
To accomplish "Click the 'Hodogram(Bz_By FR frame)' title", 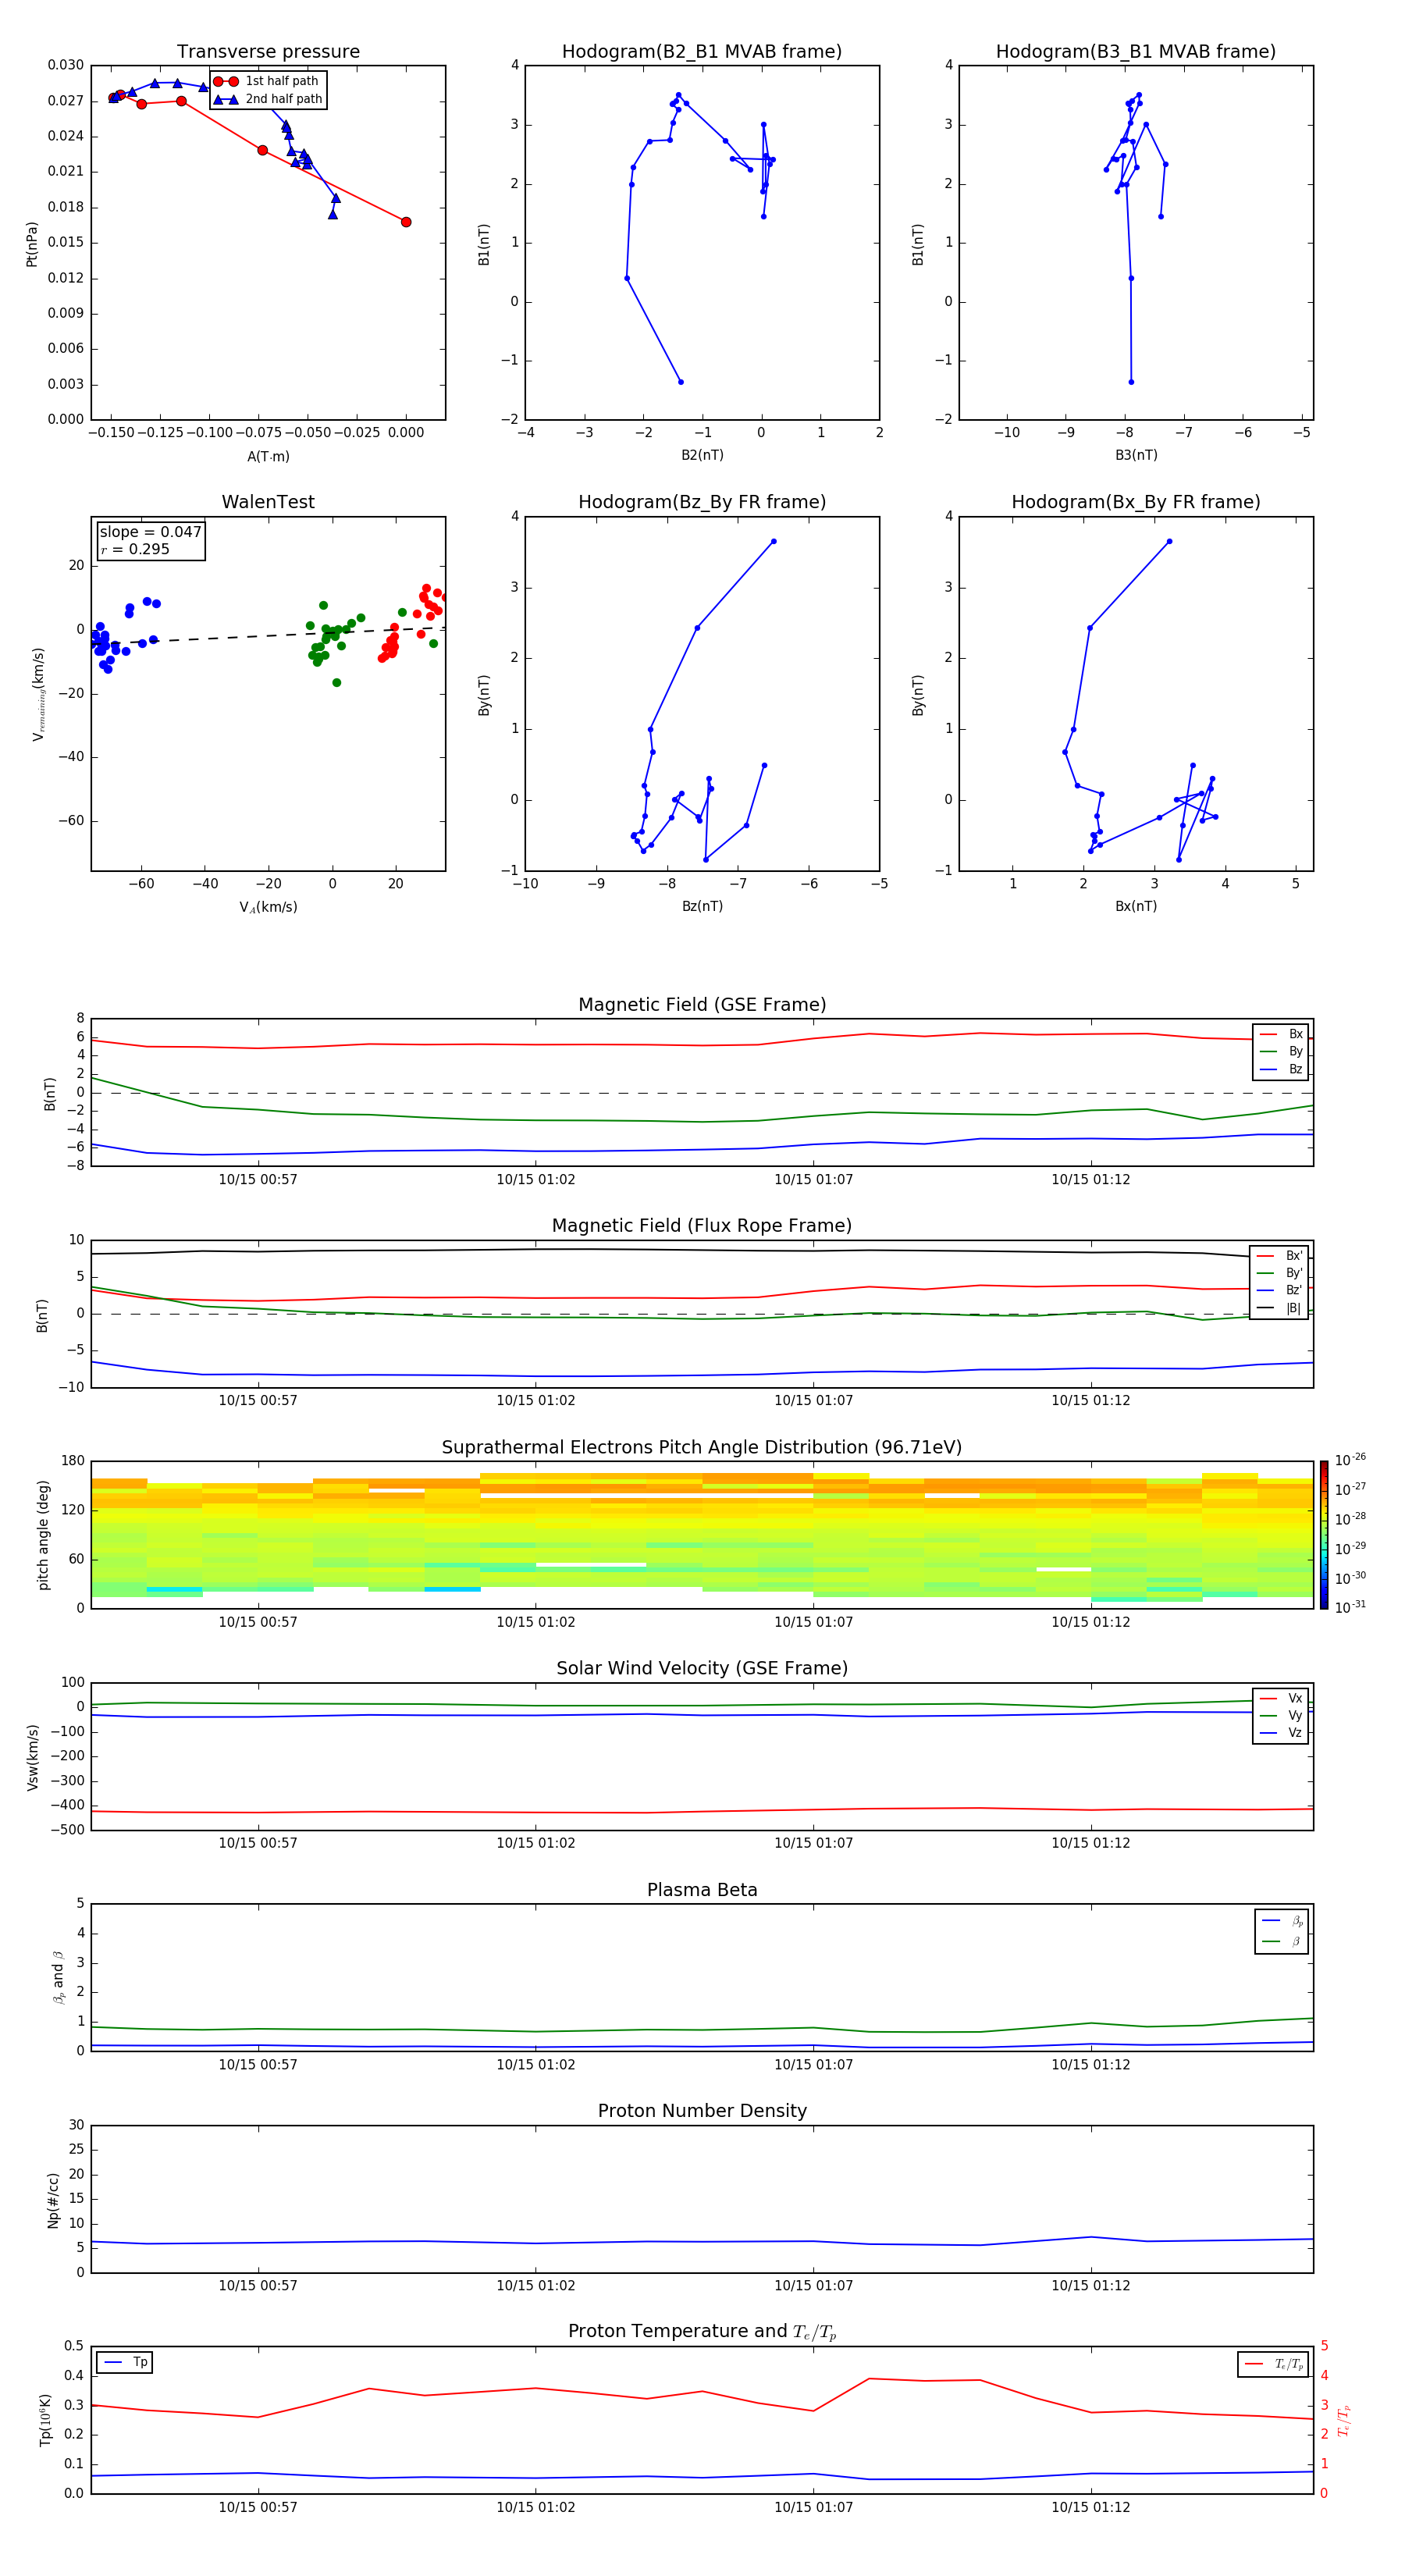I will (x=702, y=502).
